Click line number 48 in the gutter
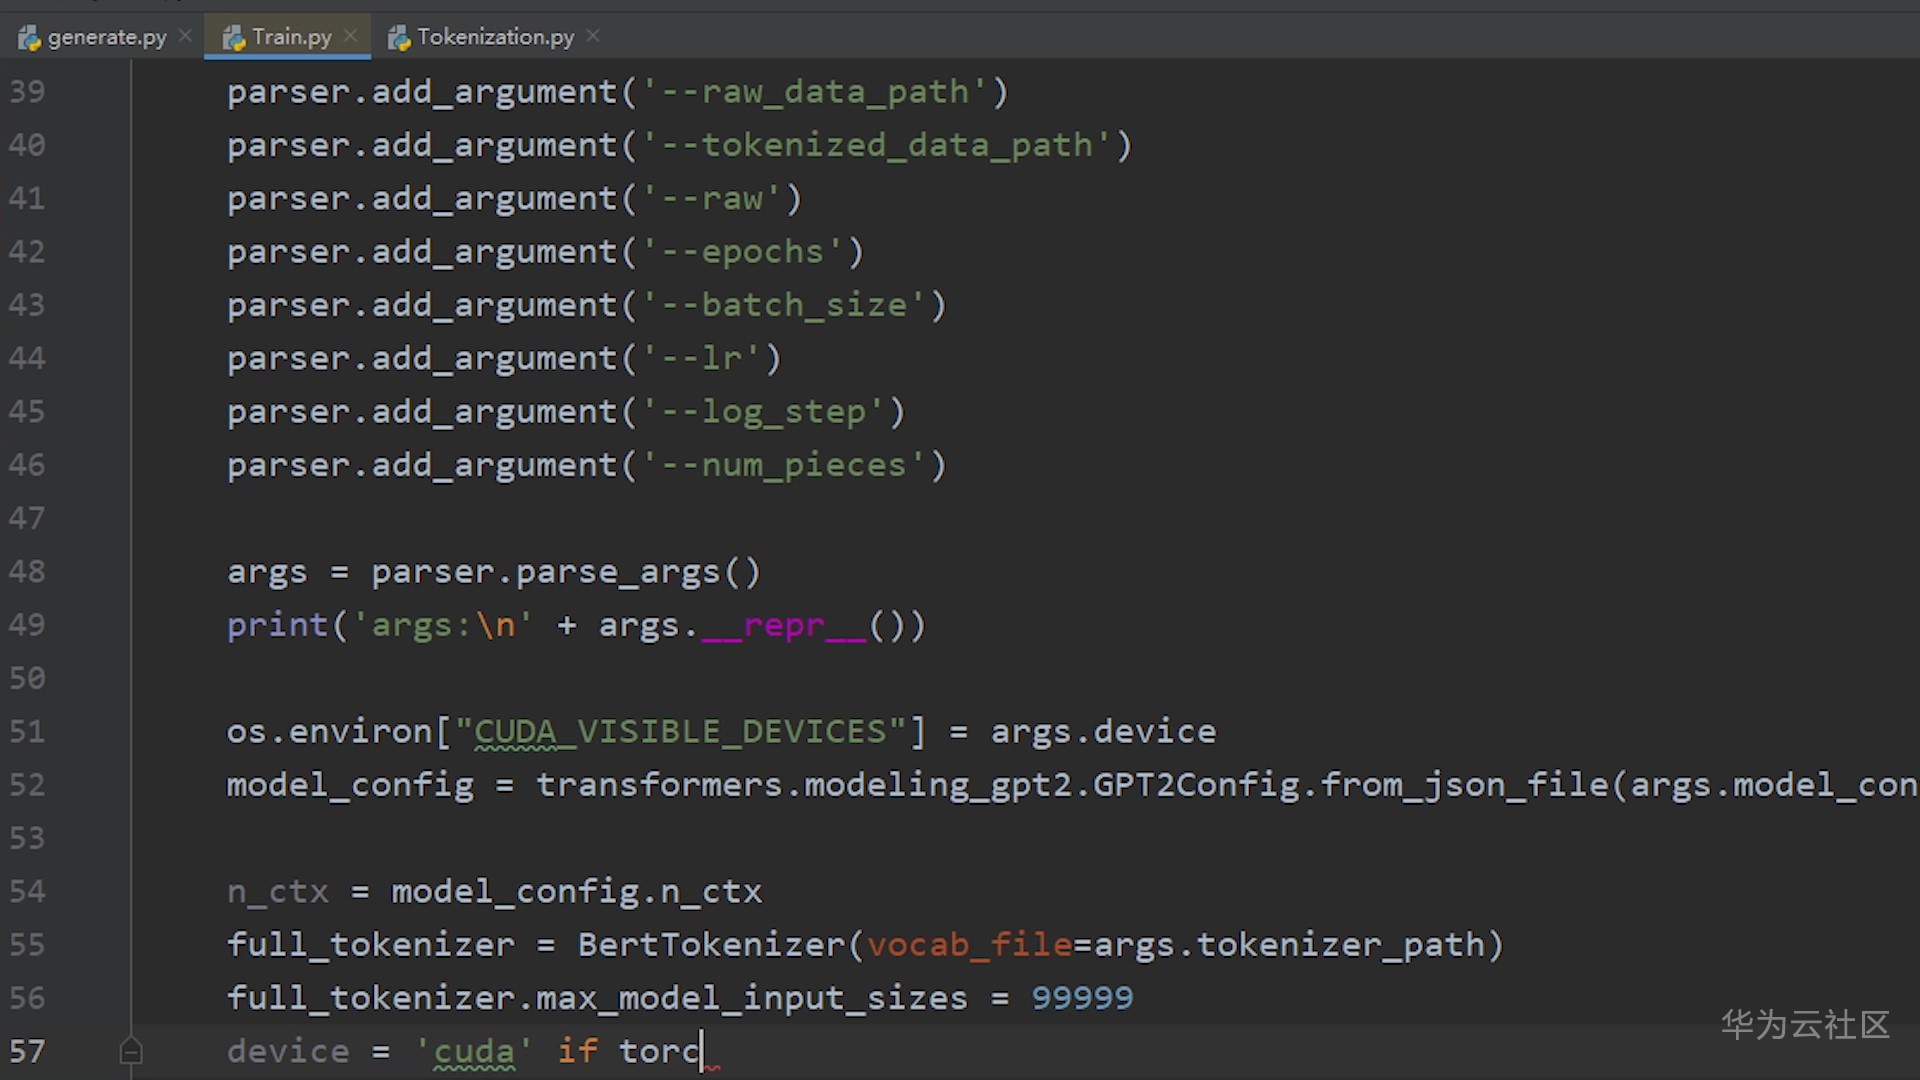The width and height of the screenshot is (1920, 1080). coord(27,571)
